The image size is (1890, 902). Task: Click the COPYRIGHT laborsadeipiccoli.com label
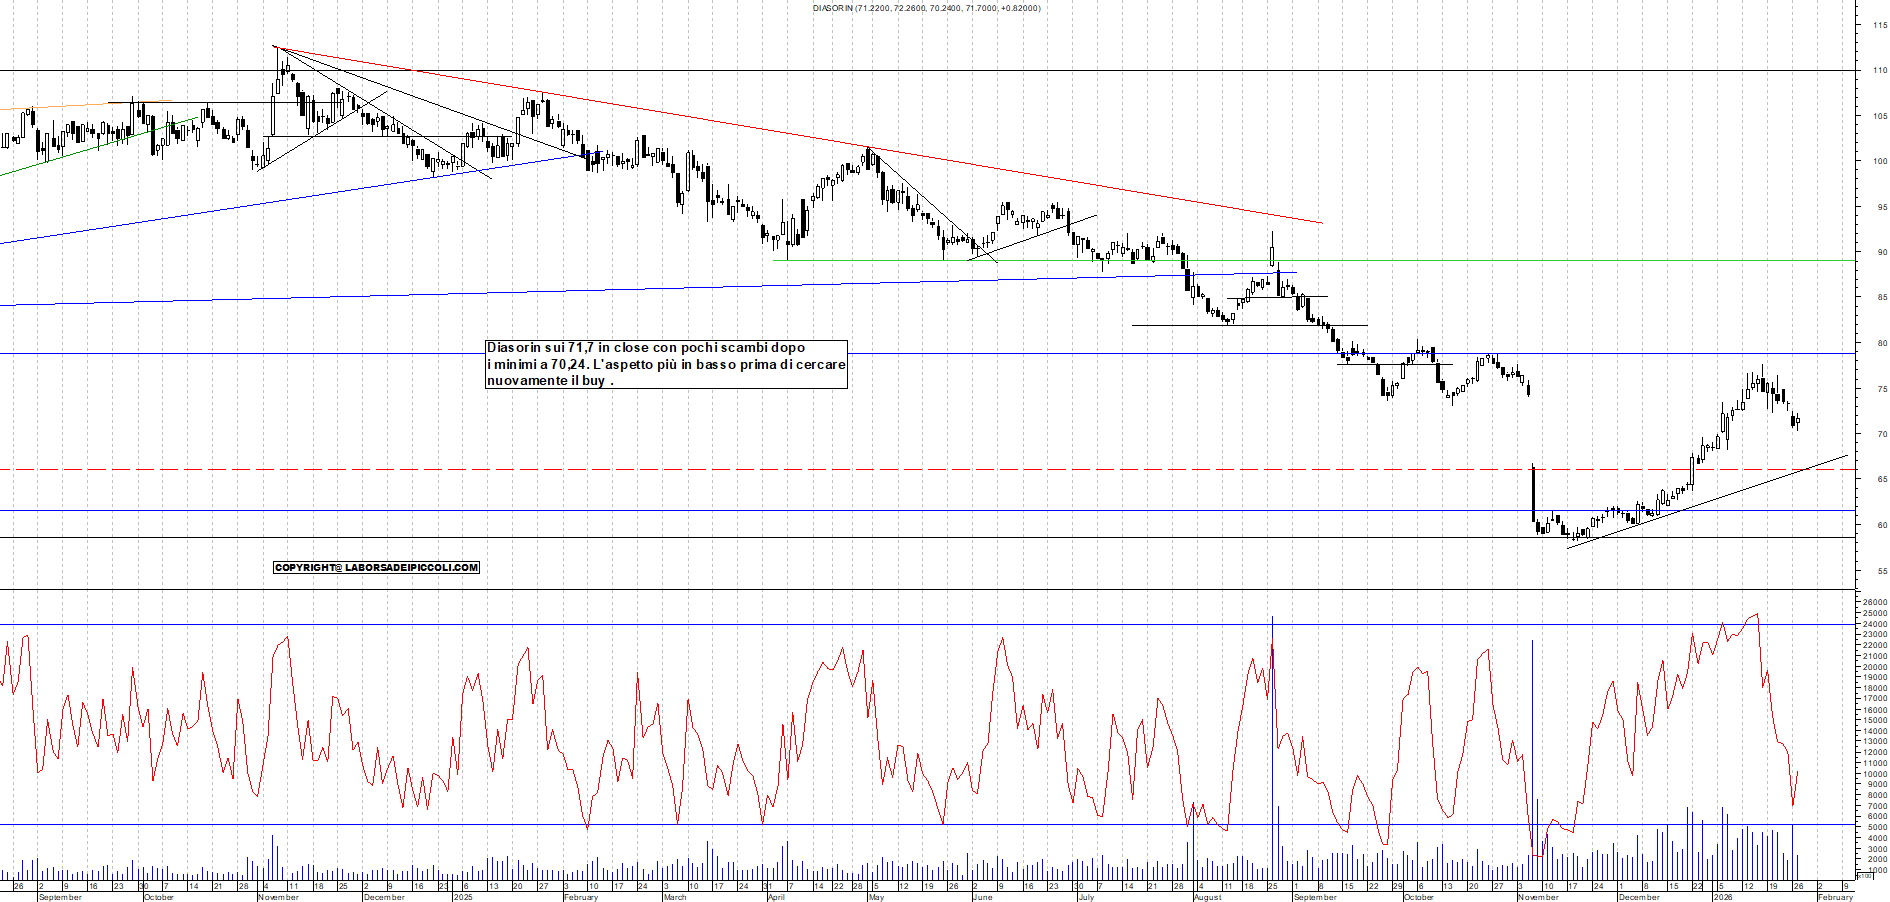tap(376, 567)
